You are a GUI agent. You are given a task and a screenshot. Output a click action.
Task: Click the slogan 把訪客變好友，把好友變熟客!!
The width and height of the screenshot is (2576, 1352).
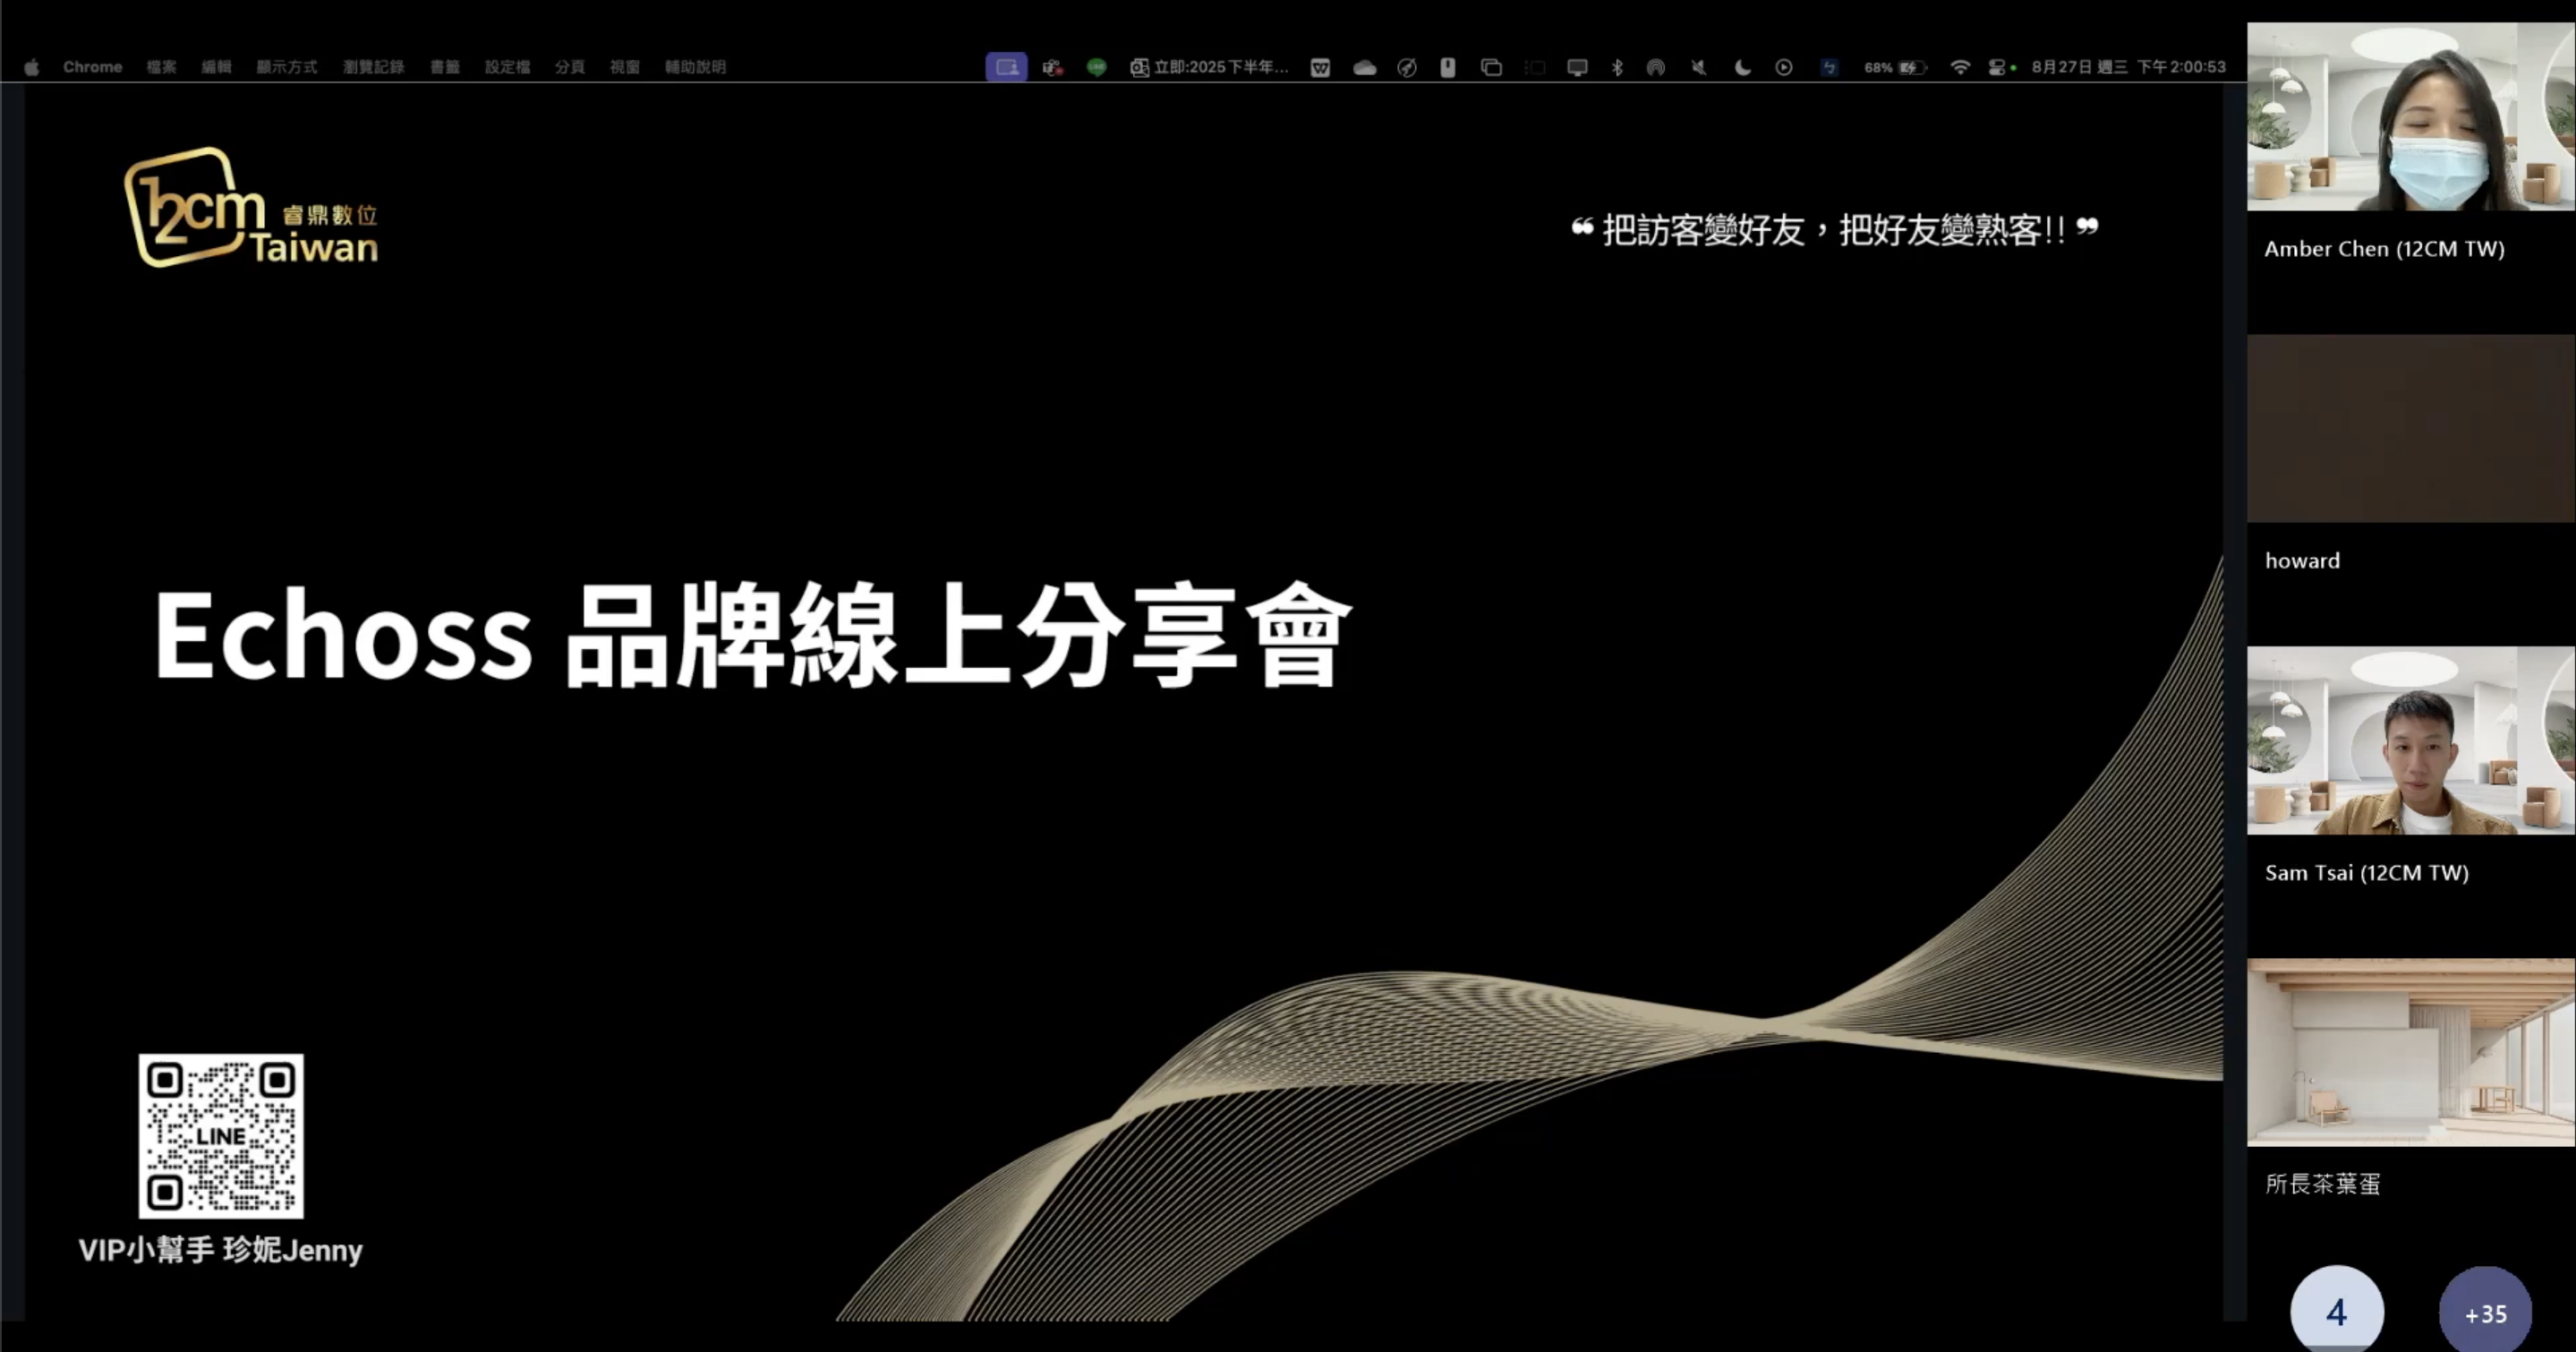point(1834,230)
